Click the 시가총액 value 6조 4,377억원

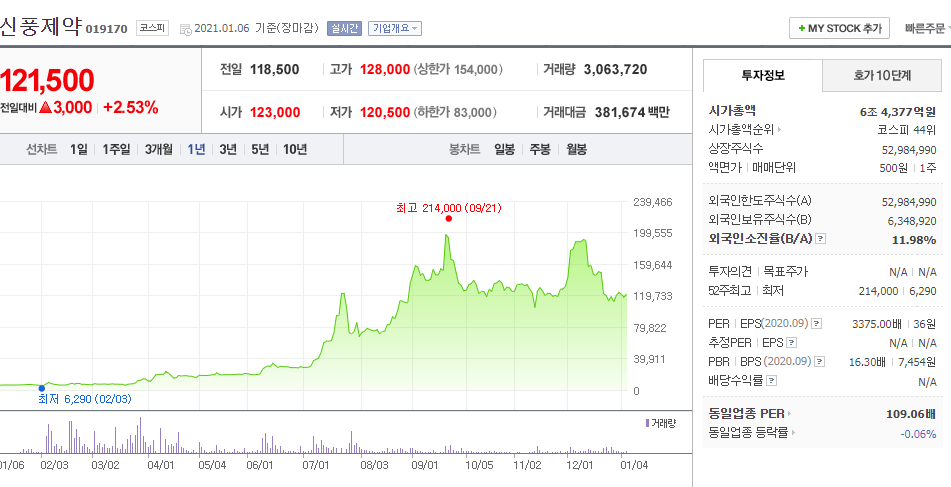pyautogui.click(x=898, y=111)
